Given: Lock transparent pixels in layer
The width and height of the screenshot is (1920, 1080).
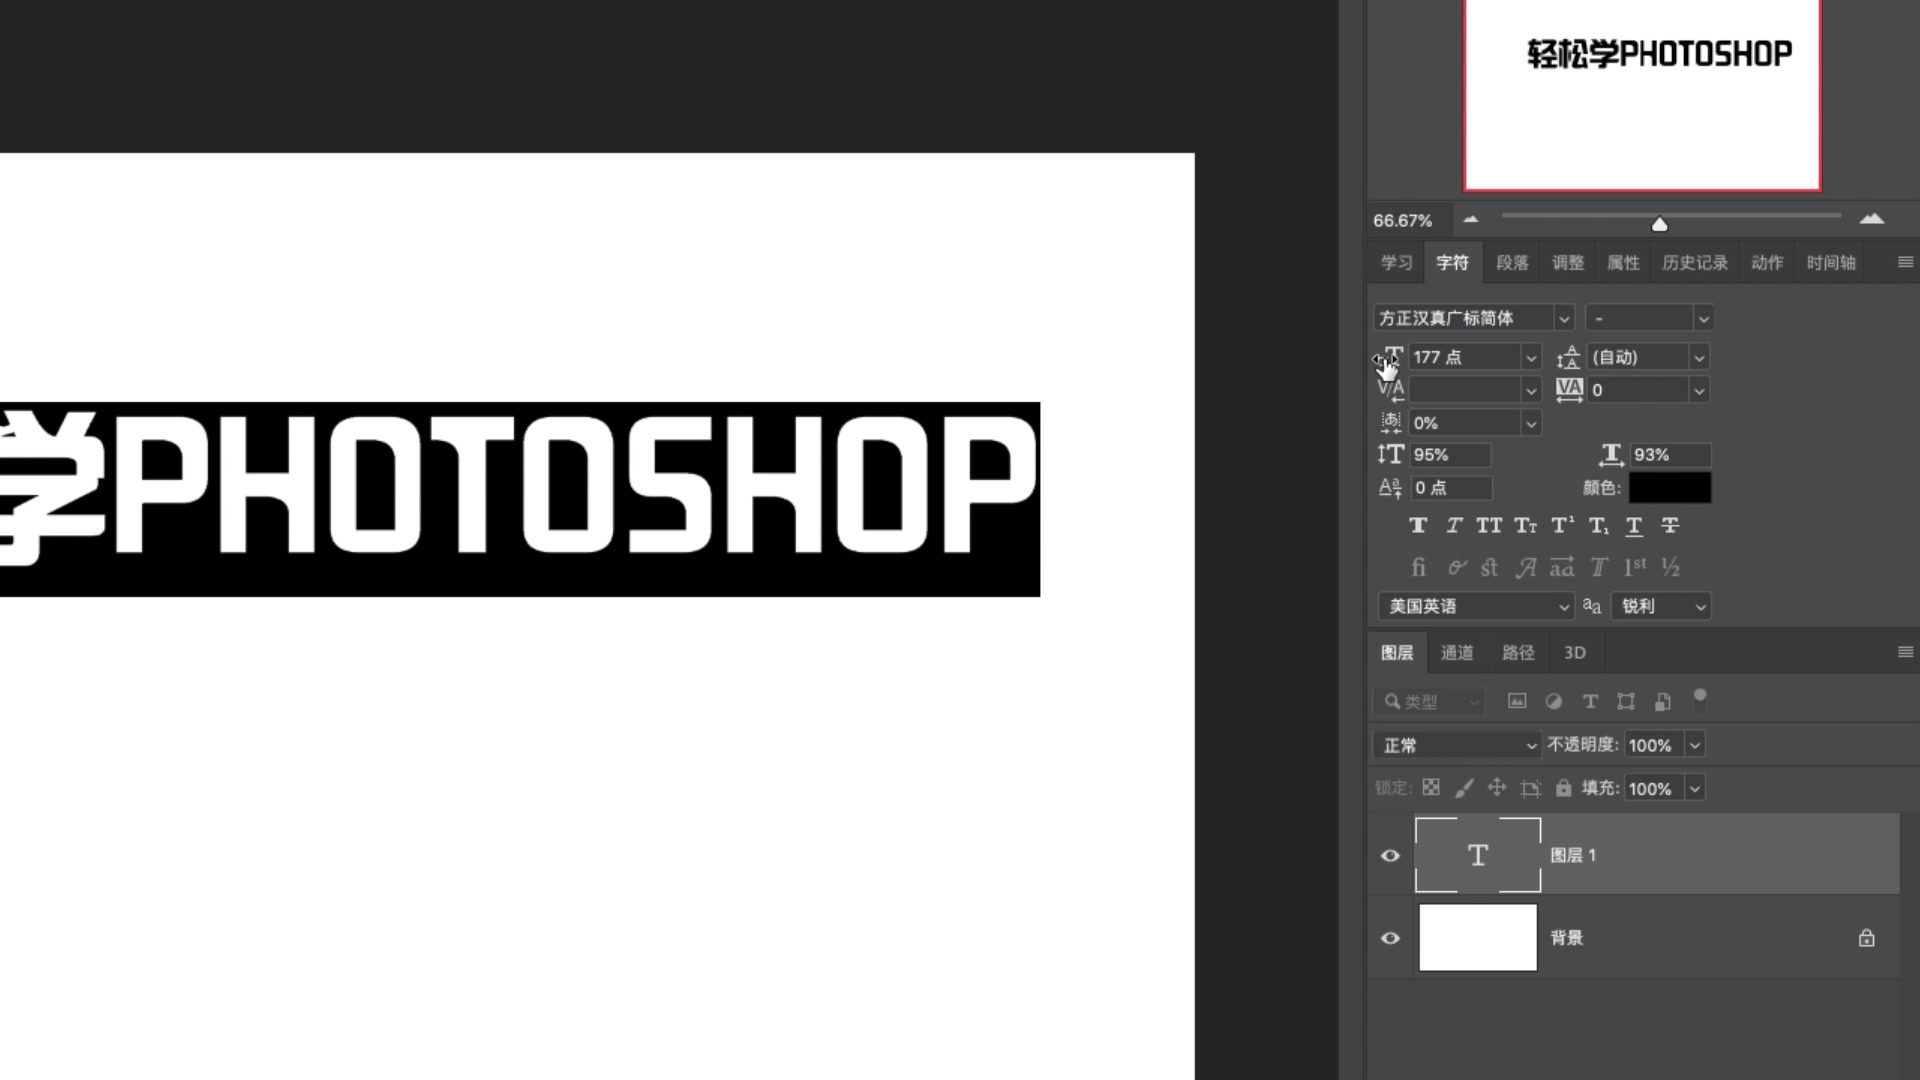Looking at the screenshot, I should (1431, 788).
